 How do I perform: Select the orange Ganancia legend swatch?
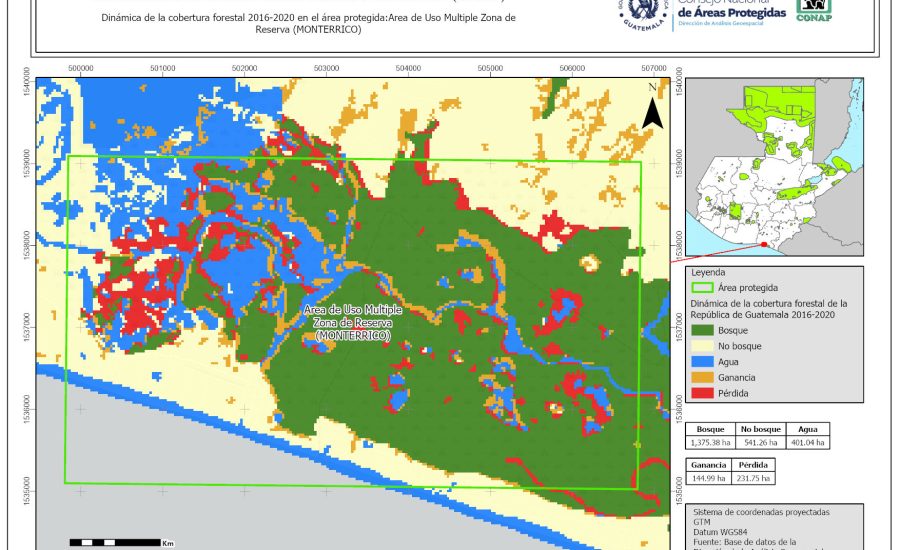pos(702,379)
